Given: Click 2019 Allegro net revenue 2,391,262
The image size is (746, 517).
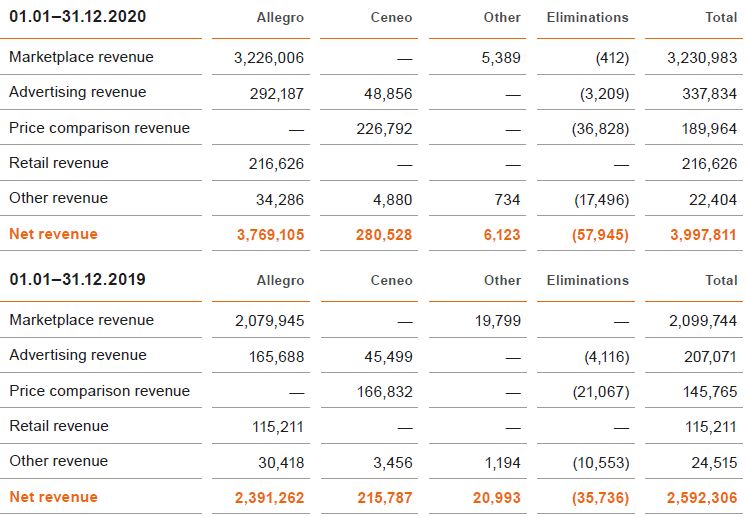Looking at the screenshot, I should click(x=269, y=498).
